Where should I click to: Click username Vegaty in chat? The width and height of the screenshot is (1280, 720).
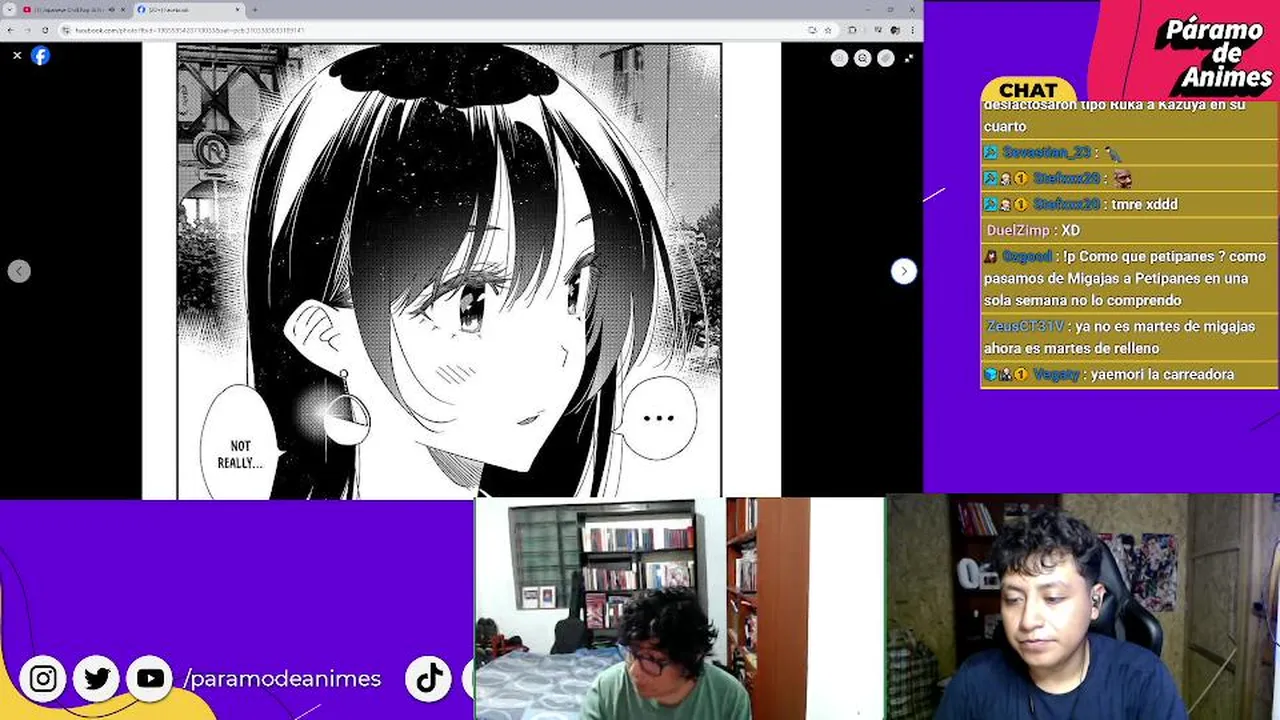pyautogui.click(x=1056, y=374)
